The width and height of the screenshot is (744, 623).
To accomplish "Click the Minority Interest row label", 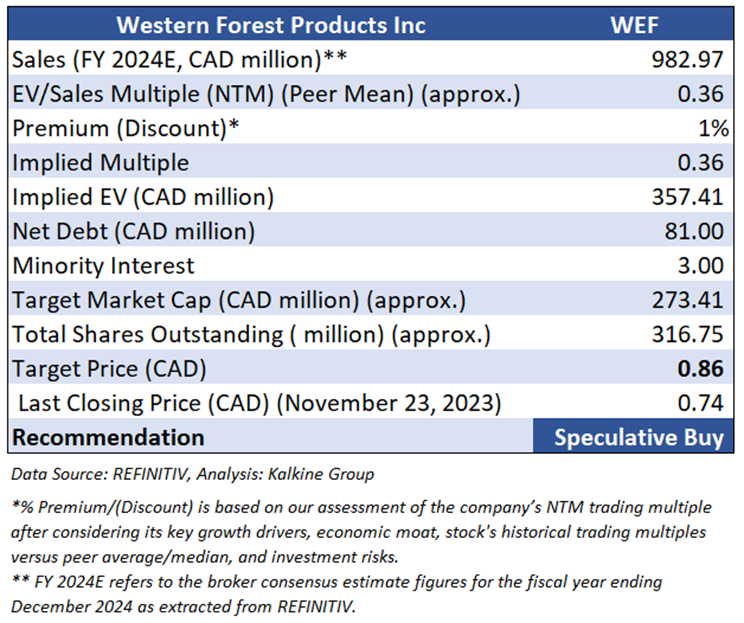I will coord(104,266).
